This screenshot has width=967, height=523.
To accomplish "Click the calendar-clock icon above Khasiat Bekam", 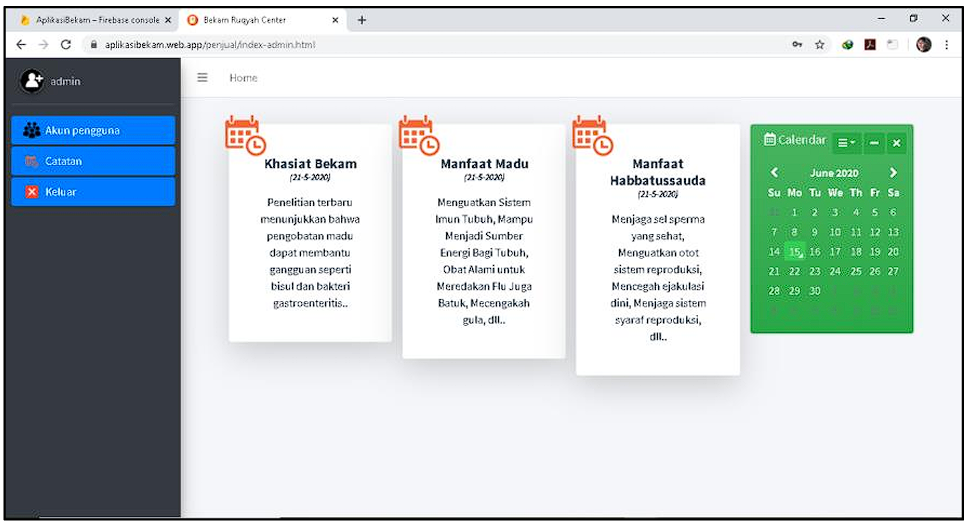I will tap(244, 136).
